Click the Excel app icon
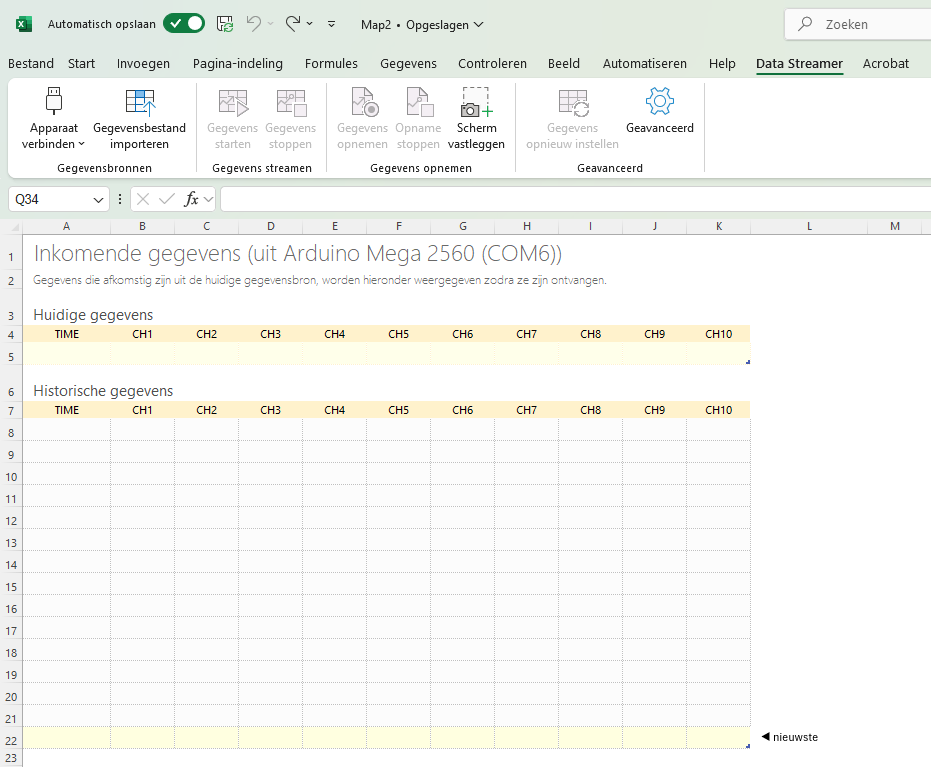Viewport: 931px width, 767px height. click(24, 24)
